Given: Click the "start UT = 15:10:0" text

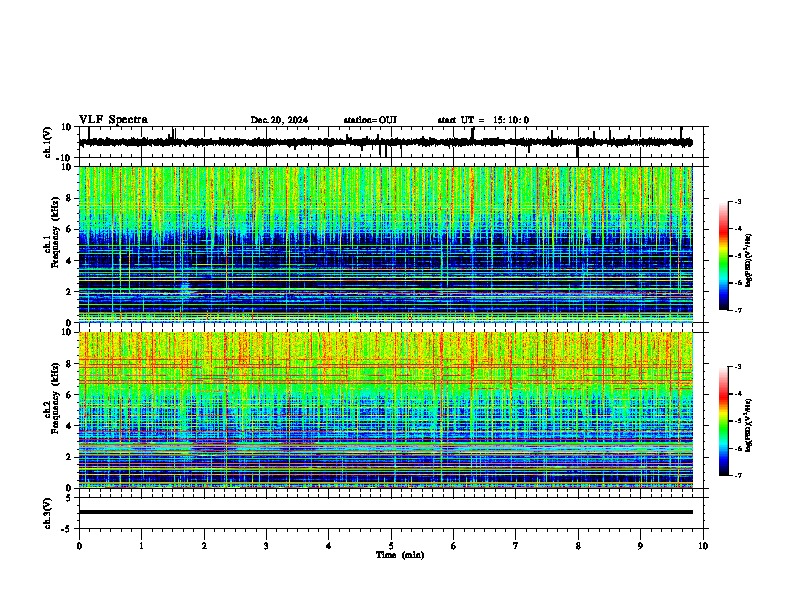Looking at the screenshot, I should click(x=483, y=120).
